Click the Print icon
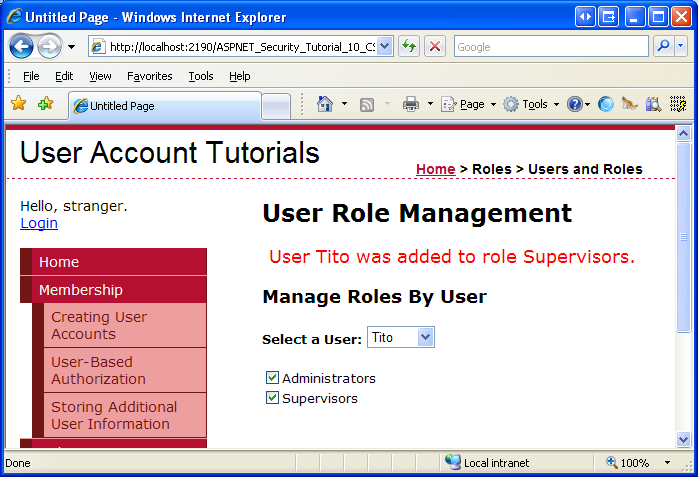Screen dimensions: 698x477 (410, 104)
